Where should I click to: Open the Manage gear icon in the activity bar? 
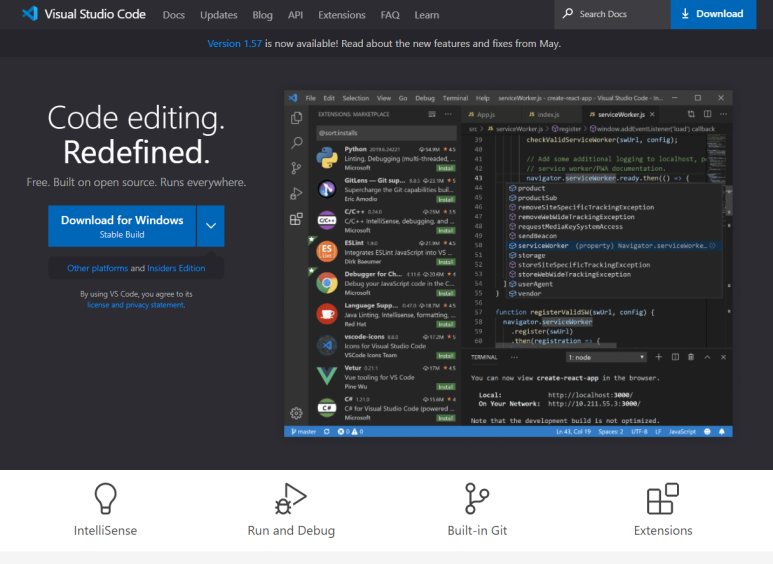tap(296, 413)
